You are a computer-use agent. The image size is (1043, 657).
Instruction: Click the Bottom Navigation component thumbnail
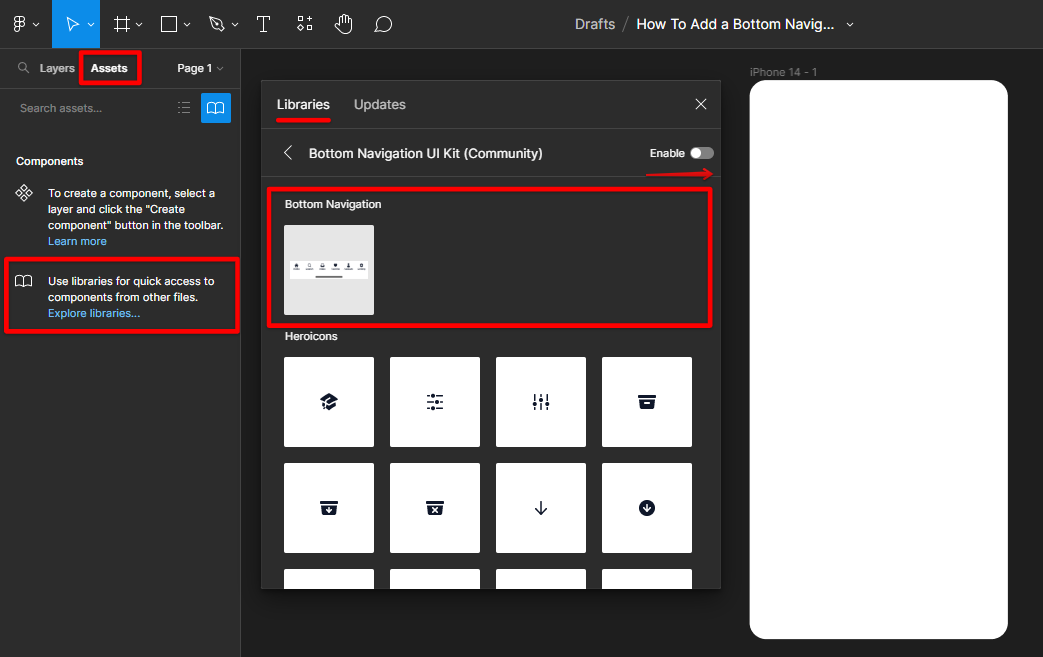[329, 270]
